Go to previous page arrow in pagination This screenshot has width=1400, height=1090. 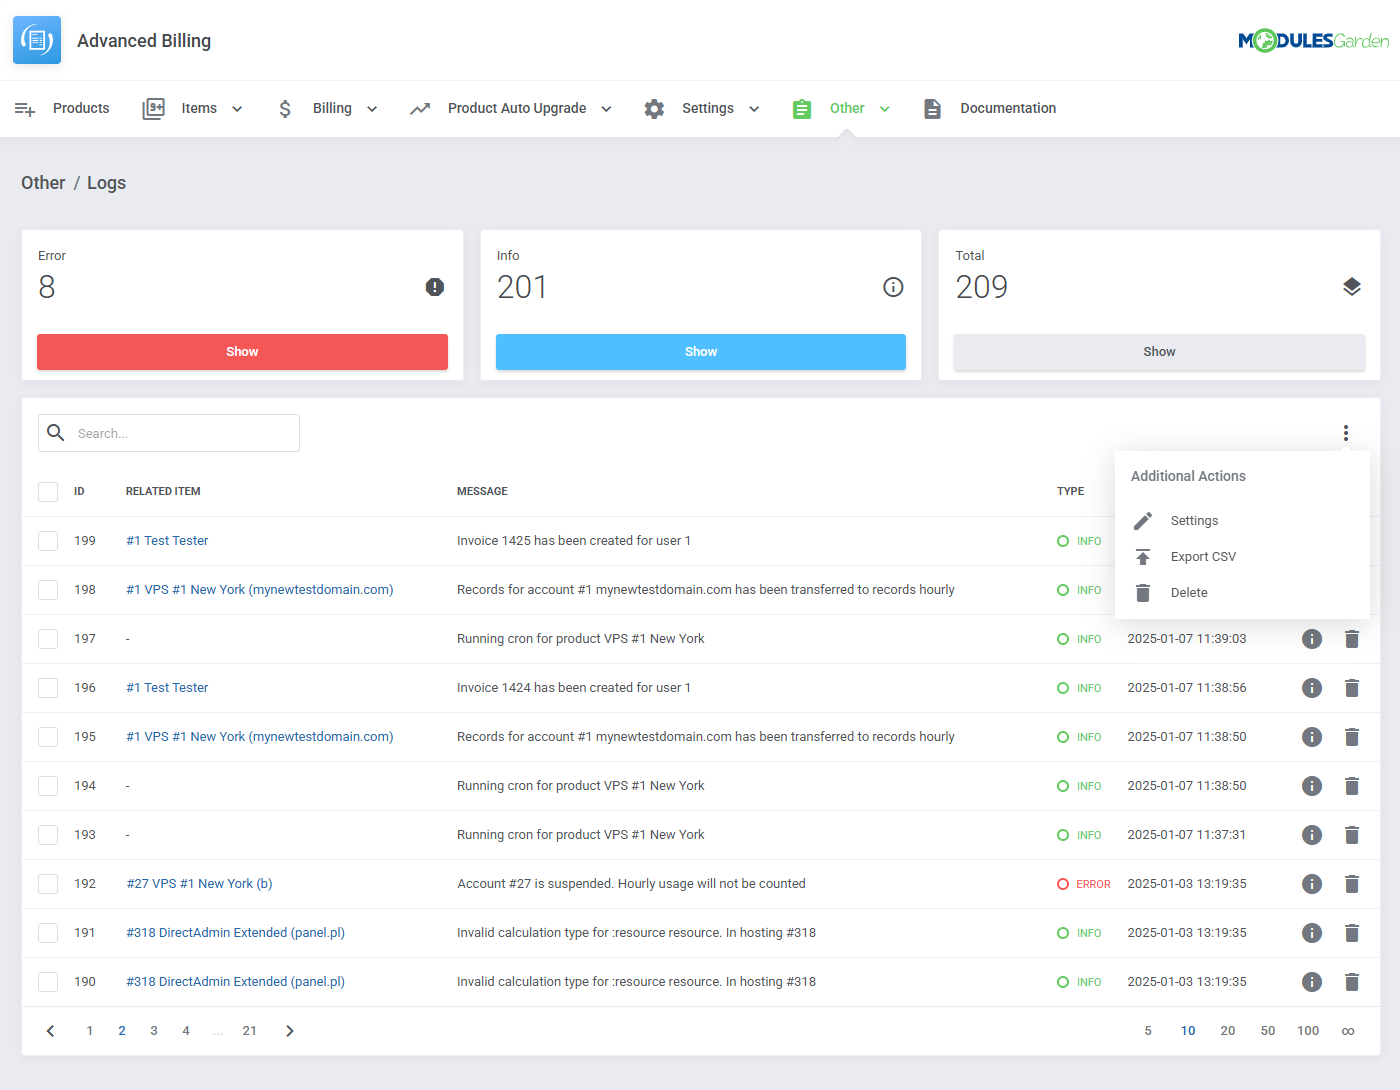(x=50, y=1031)
